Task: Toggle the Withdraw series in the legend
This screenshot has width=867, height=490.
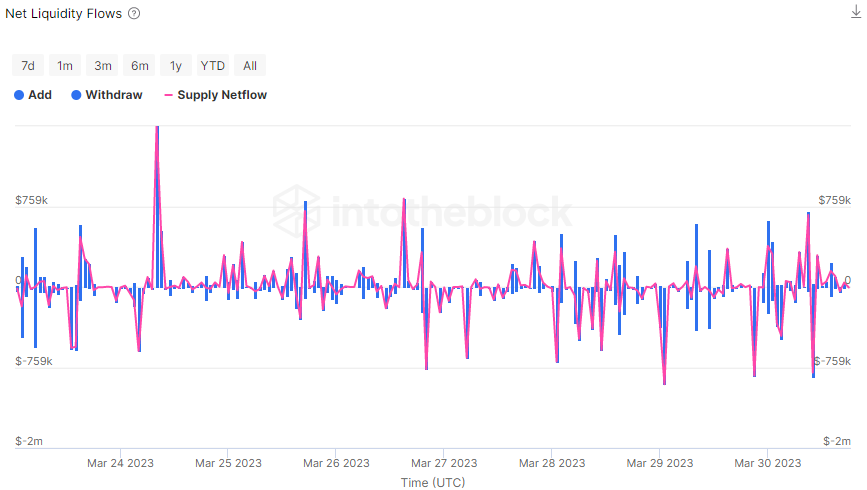Action: [x=107, y=95]
